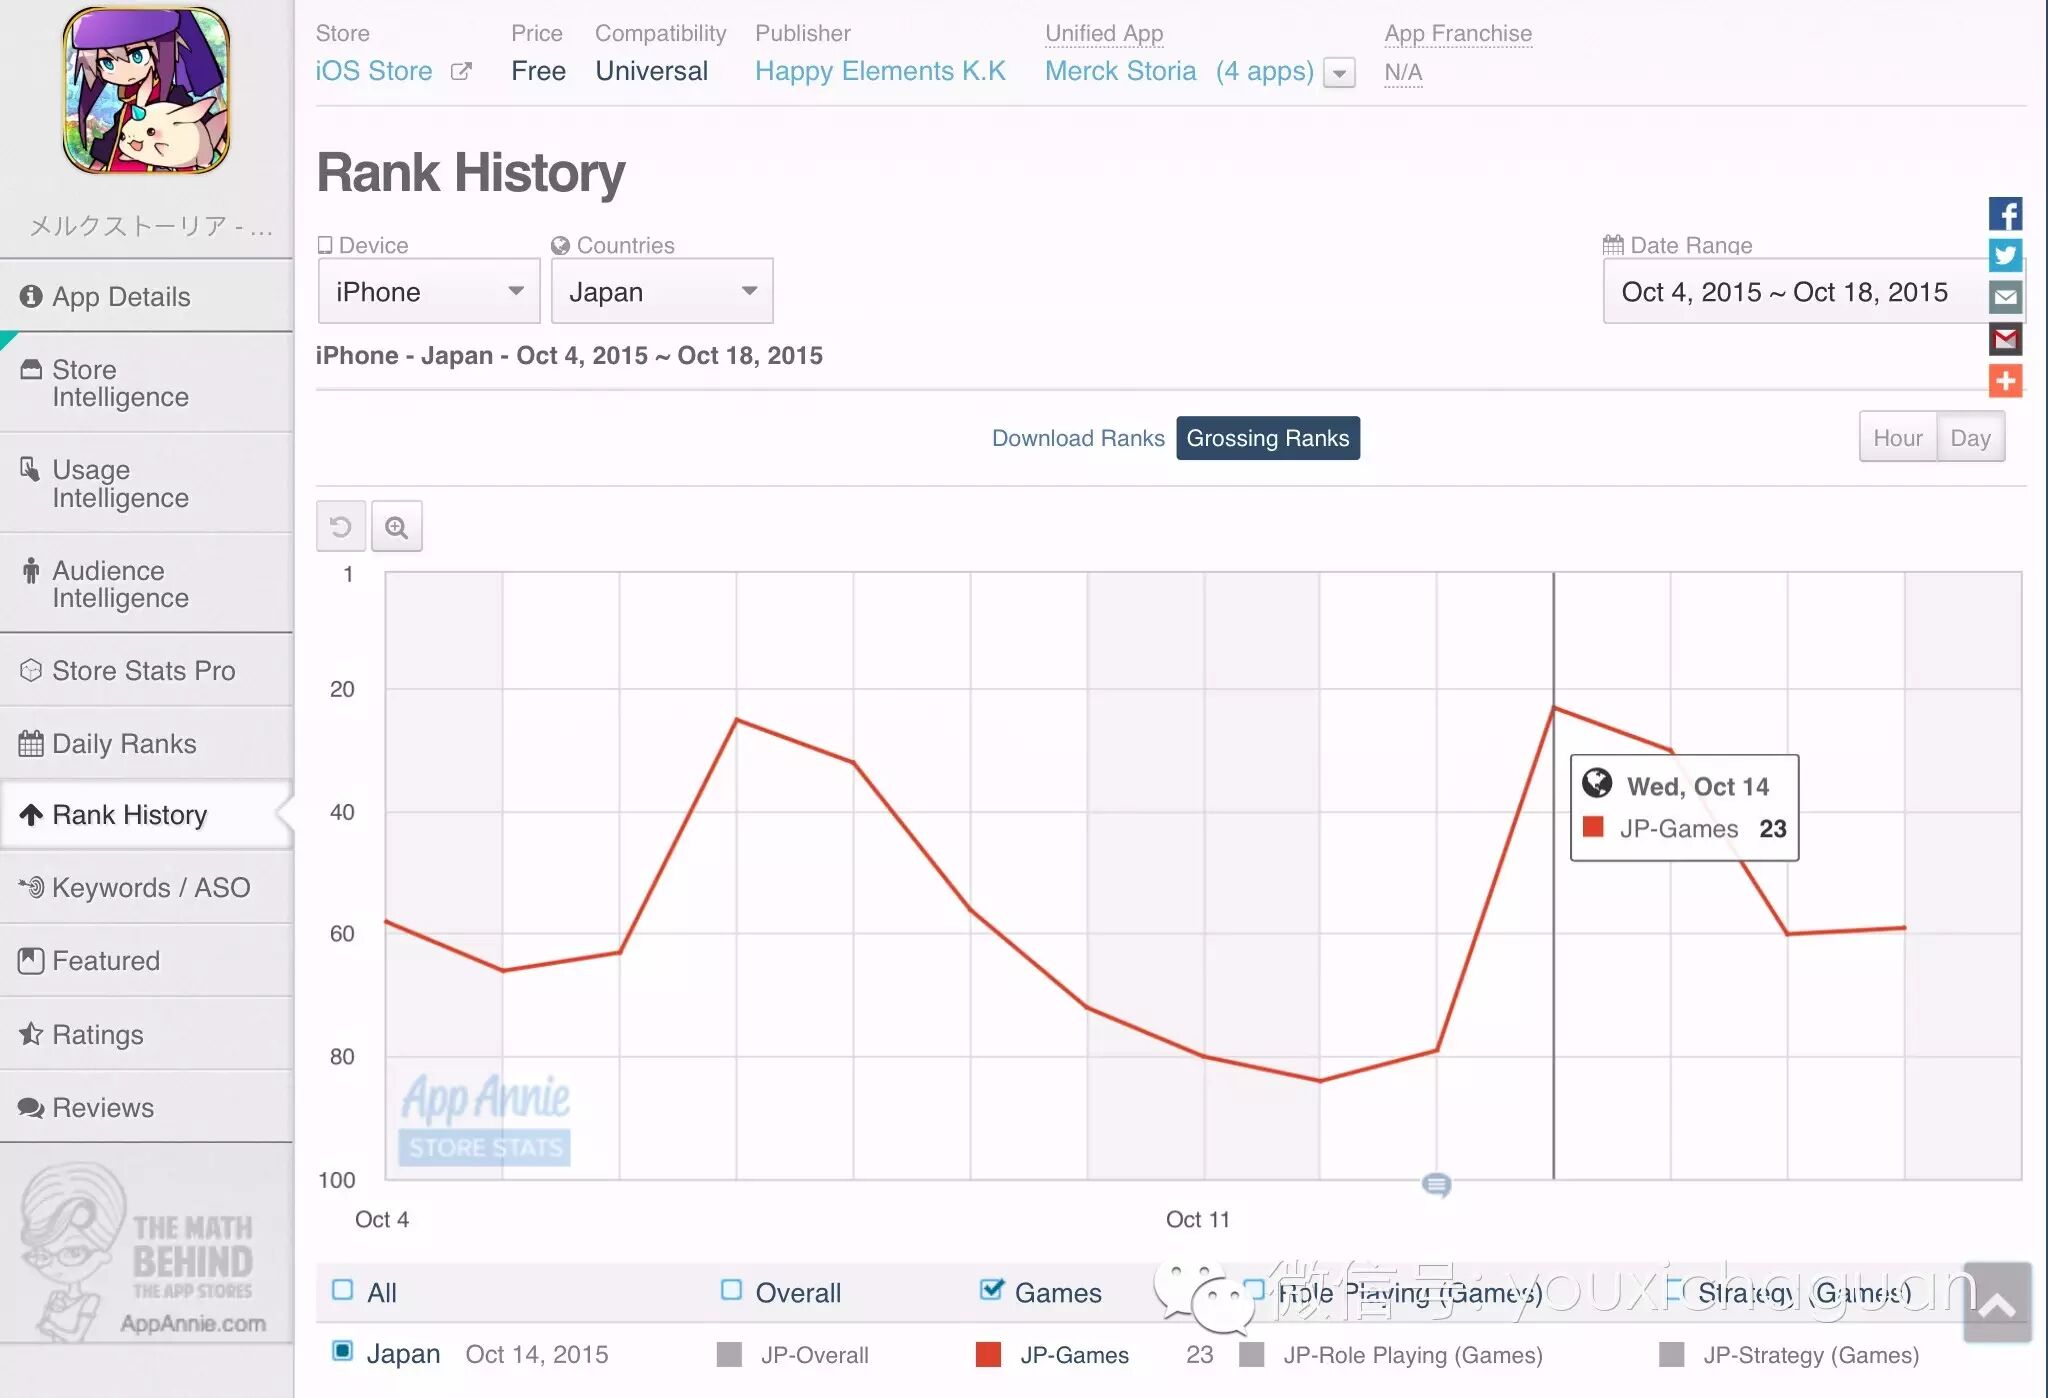Image resolution: width=2048 pixels, height=1398 pixels.
Task: Click the Facebook share icon
Action: click(2005, 214)
